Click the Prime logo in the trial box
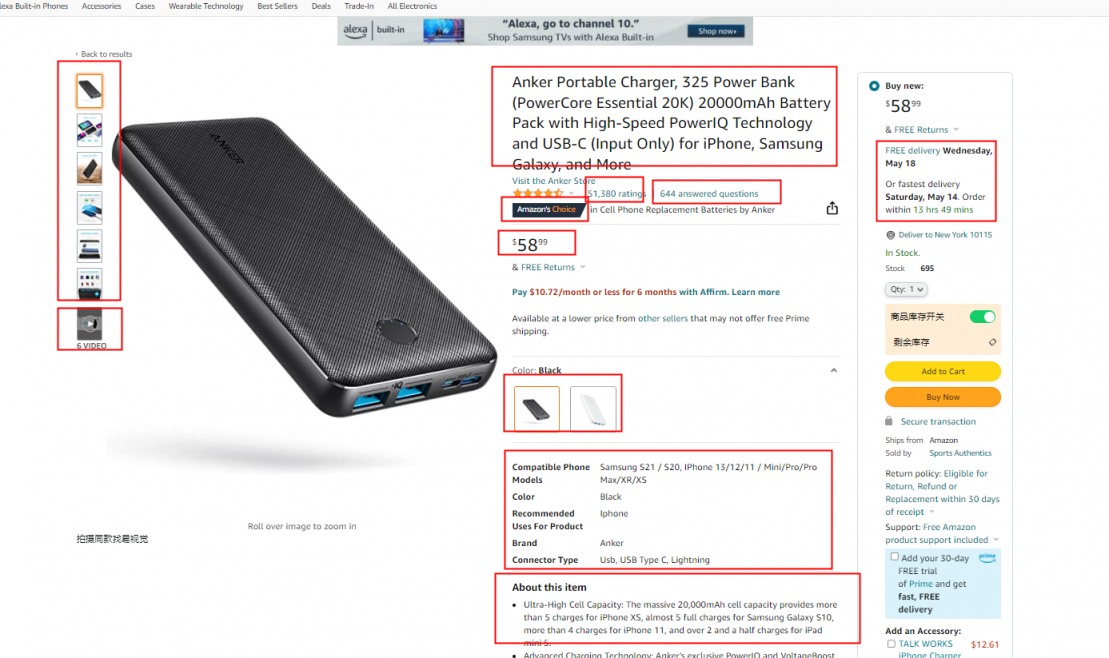Image resolution: width=1109 pixels, height=658 pixels. 987,558
